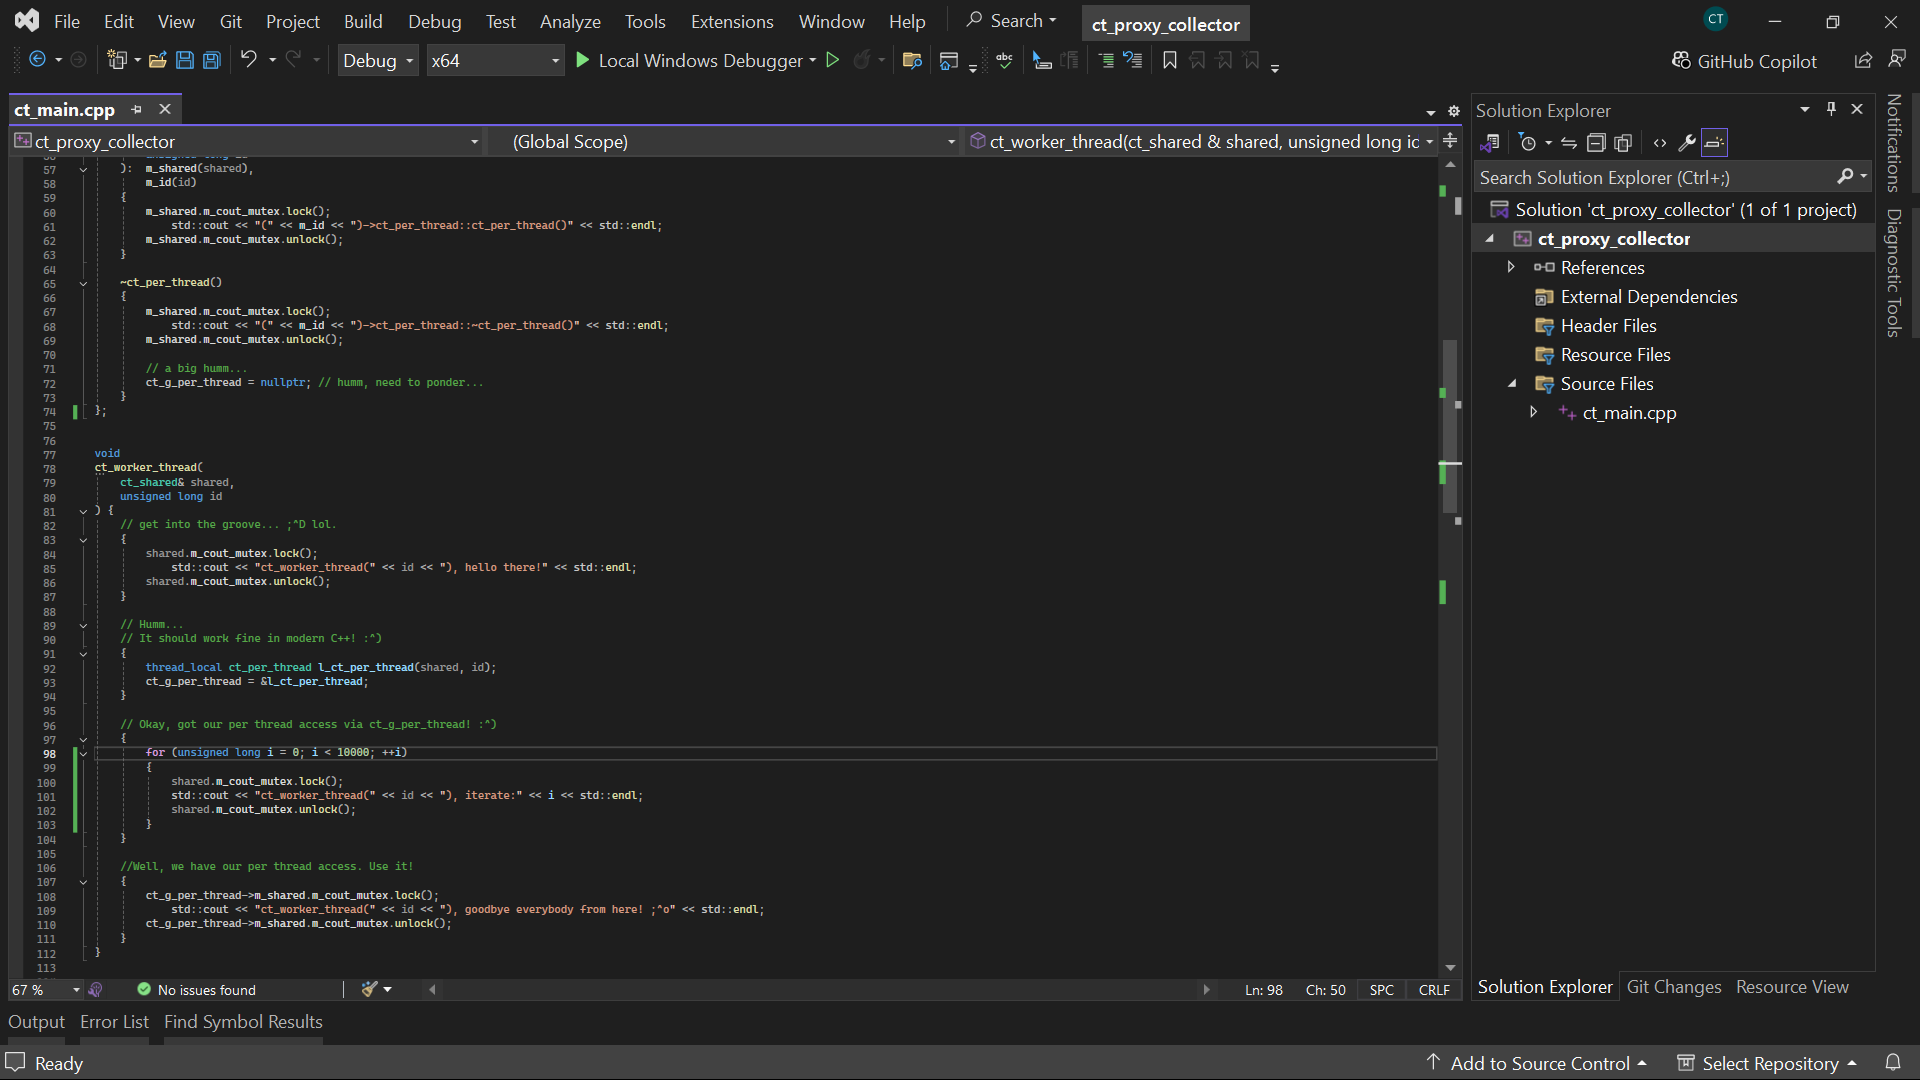Viewport: 1920px width, 1080px height.
Task: Click the editor settings gear icon
Action: pyautogui.click(x=1454, y=111)
